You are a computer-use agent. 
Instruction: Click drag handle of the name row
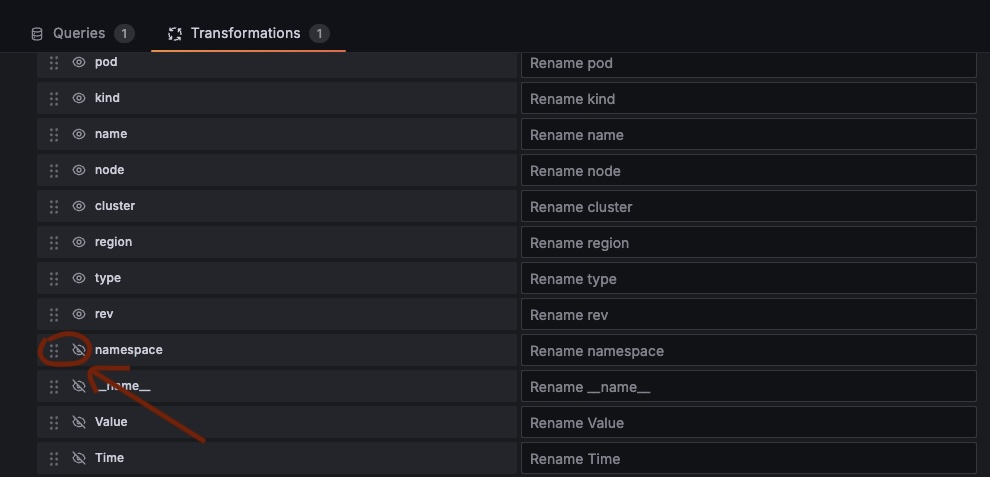[54, 134]
